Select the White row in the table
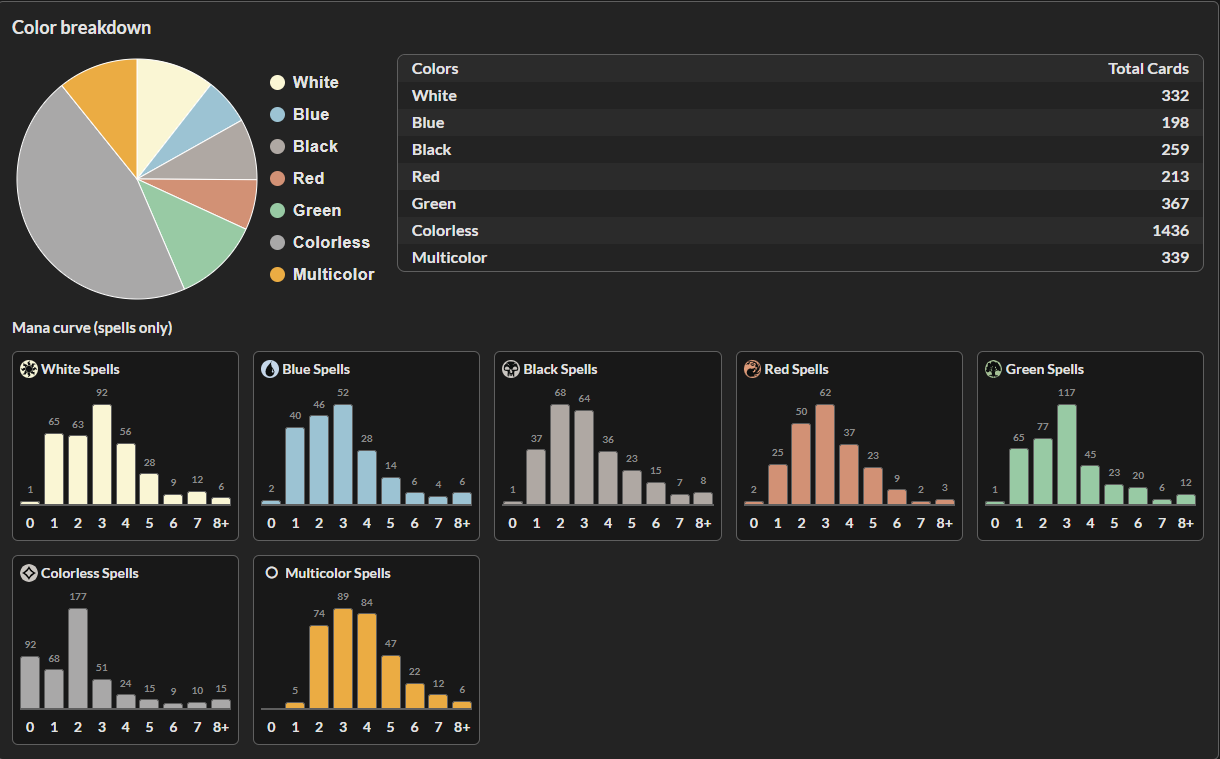Image resolution: width=1220 pixels, height=759 pixels. click(x=800, y=96)
